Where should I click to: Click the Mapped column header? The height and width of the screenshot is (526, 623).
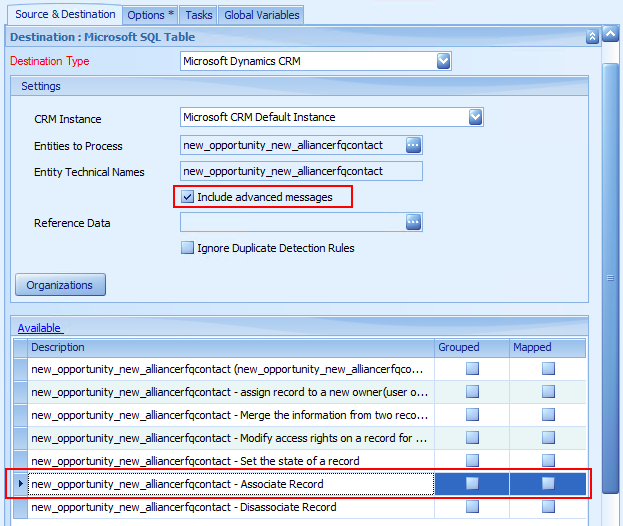[x=548, y=347]
